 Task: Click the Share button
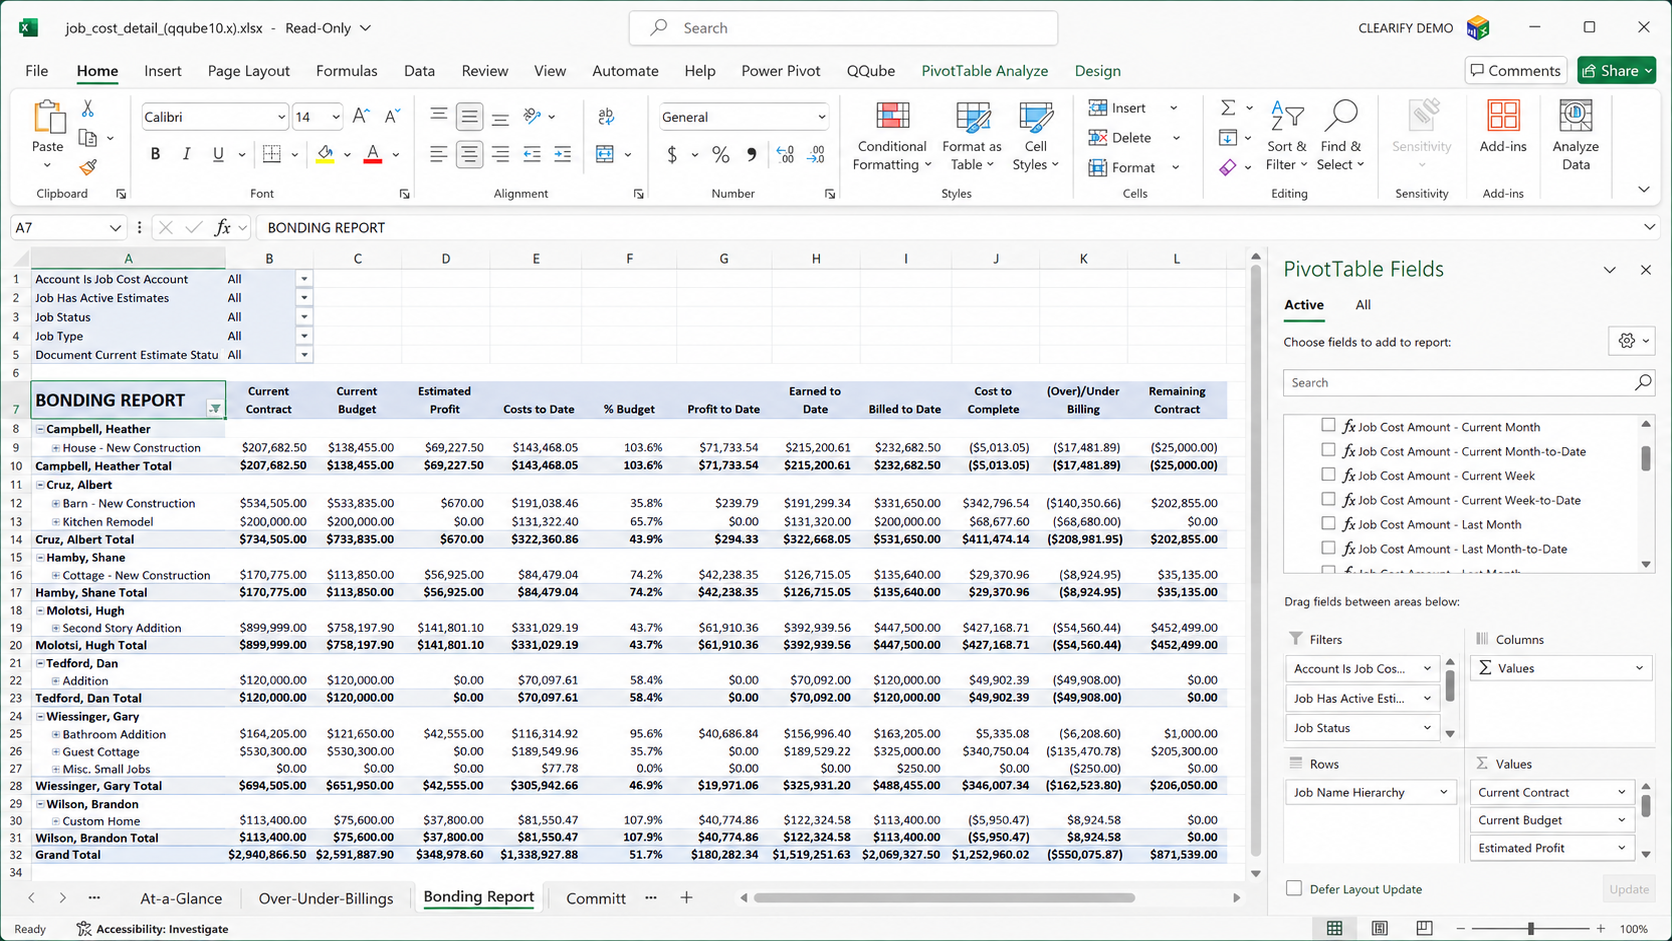coord(1617,70)
